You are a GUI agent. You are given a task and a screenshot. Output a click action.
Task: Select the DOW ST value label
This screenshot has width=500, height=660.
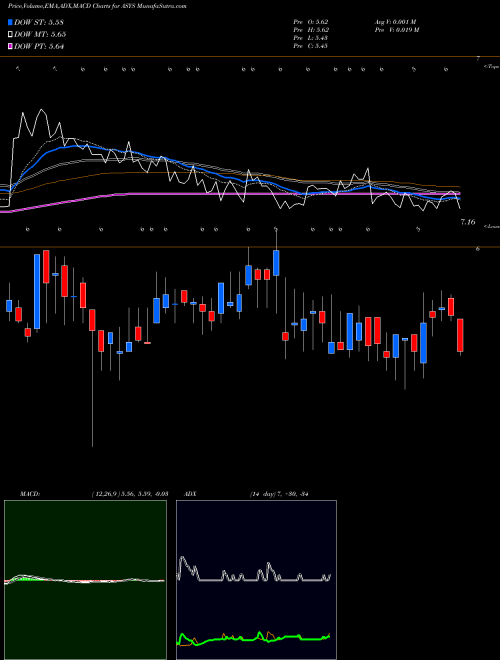pos(39,23)
